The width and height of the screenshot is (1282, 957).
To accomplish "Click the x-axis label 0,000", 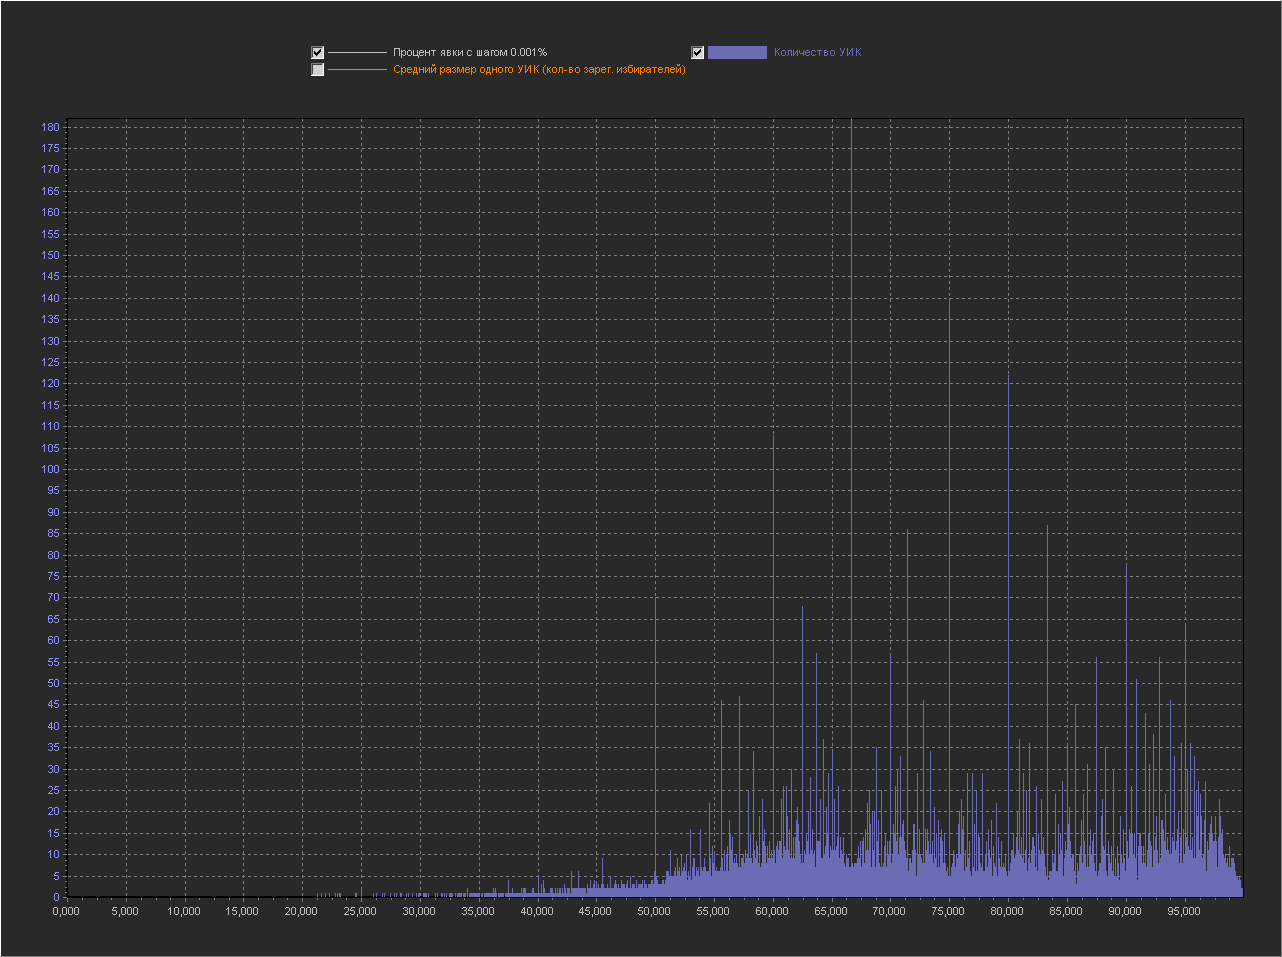I will pos(66,911).
